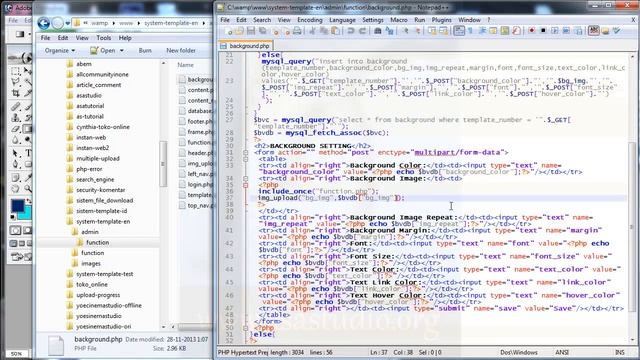Click Explorer folder tree's vertical scrollbar
Image resolution: width=640 pixels, height=360 pixels.
coord(163,164)
